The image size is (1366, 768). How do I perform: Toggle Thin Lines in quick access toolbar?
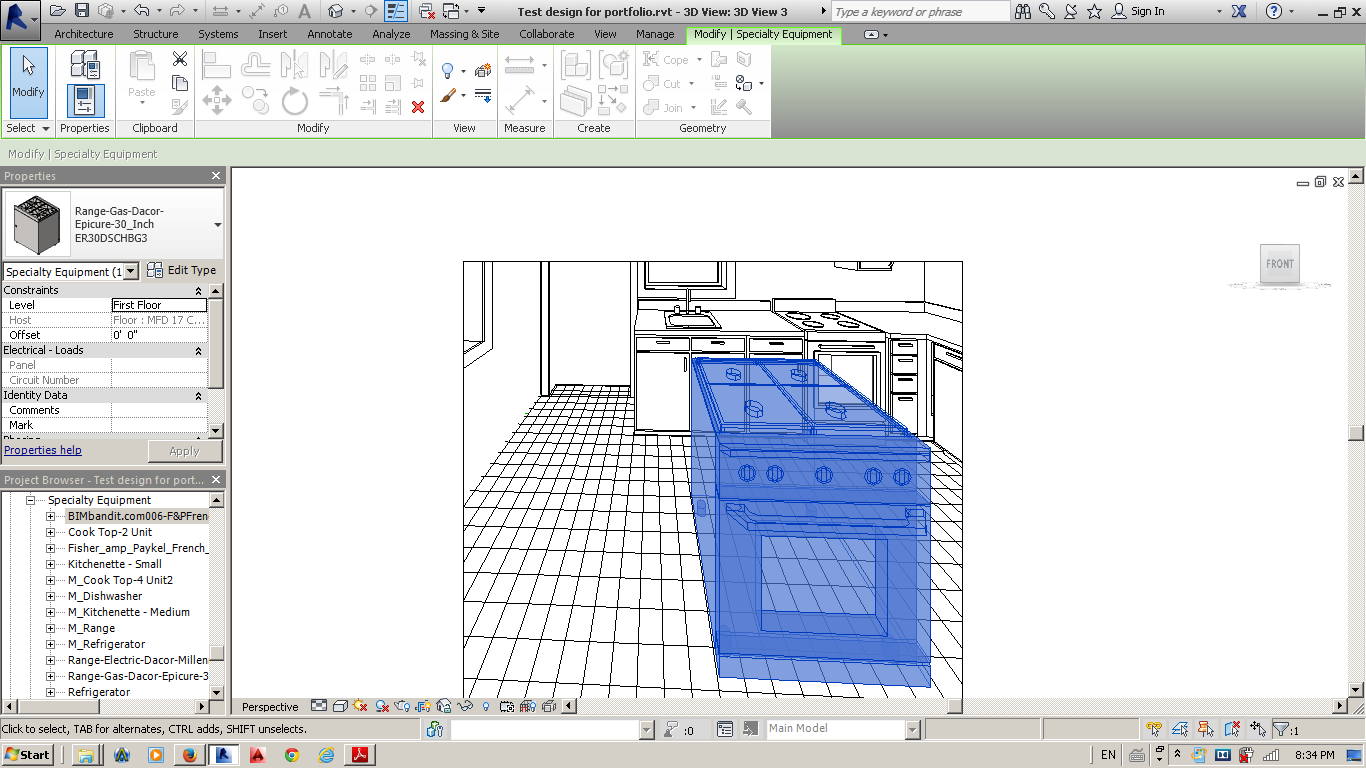[x=396, y=11]
